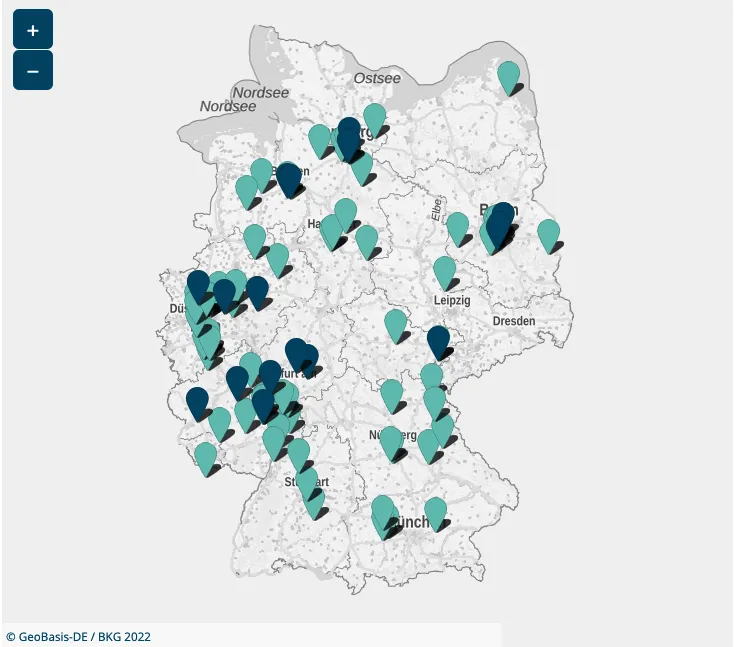
Task: Click the teal marker directly below the Ostsee label
Action: click(374, 117)
